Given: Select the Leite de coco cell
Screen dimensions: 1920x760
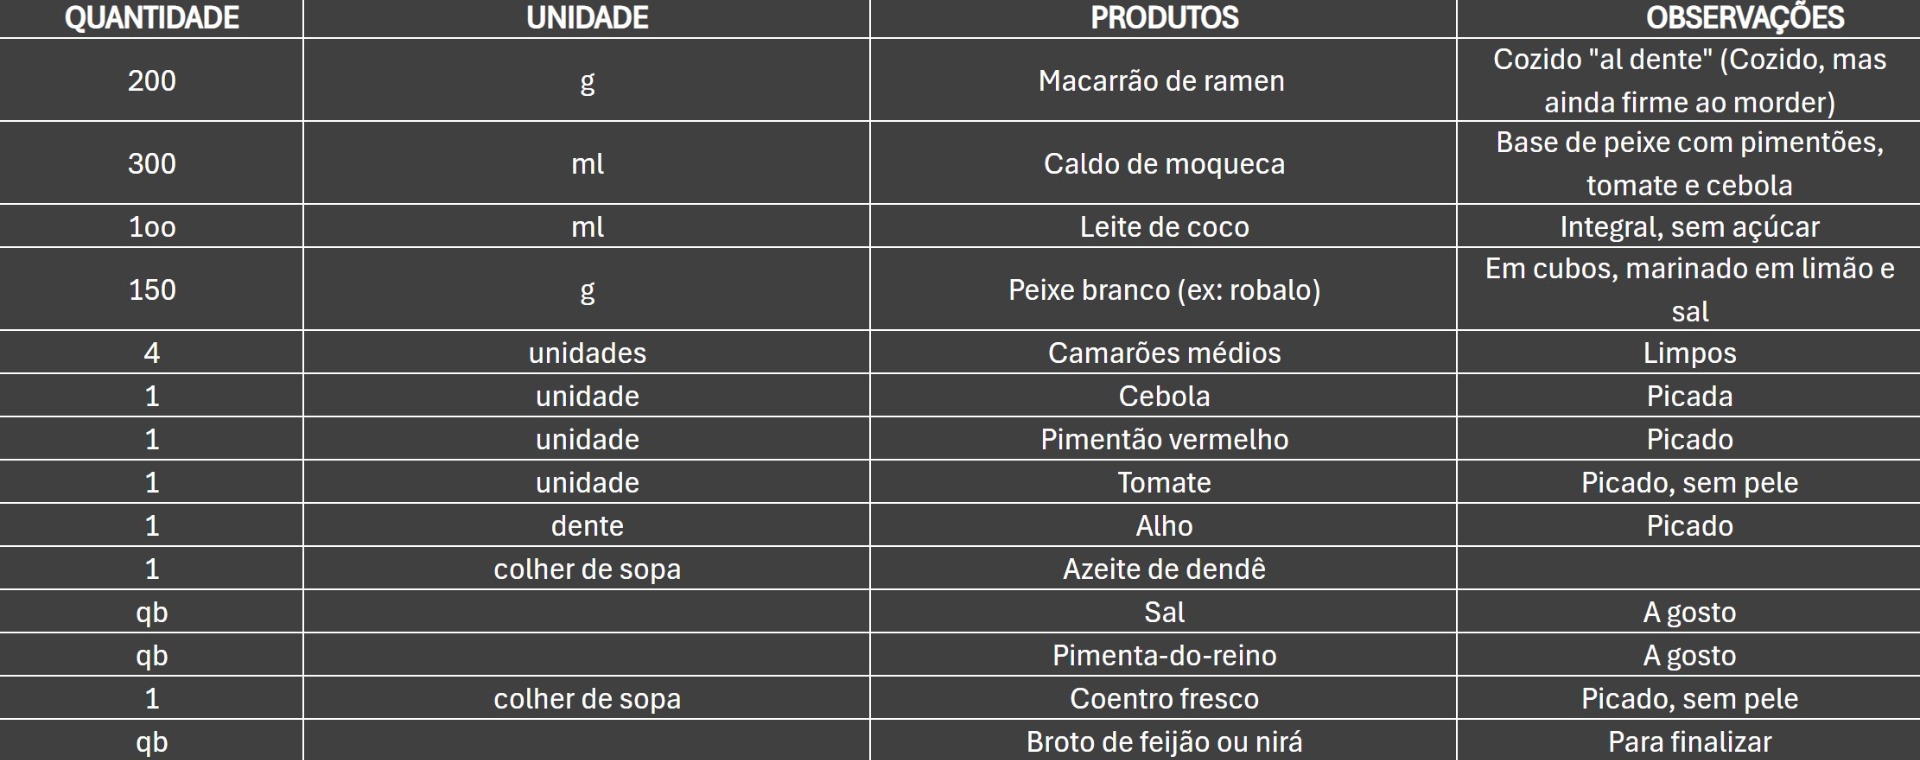Looking at the screenshot, I should tap(1164, 226).
